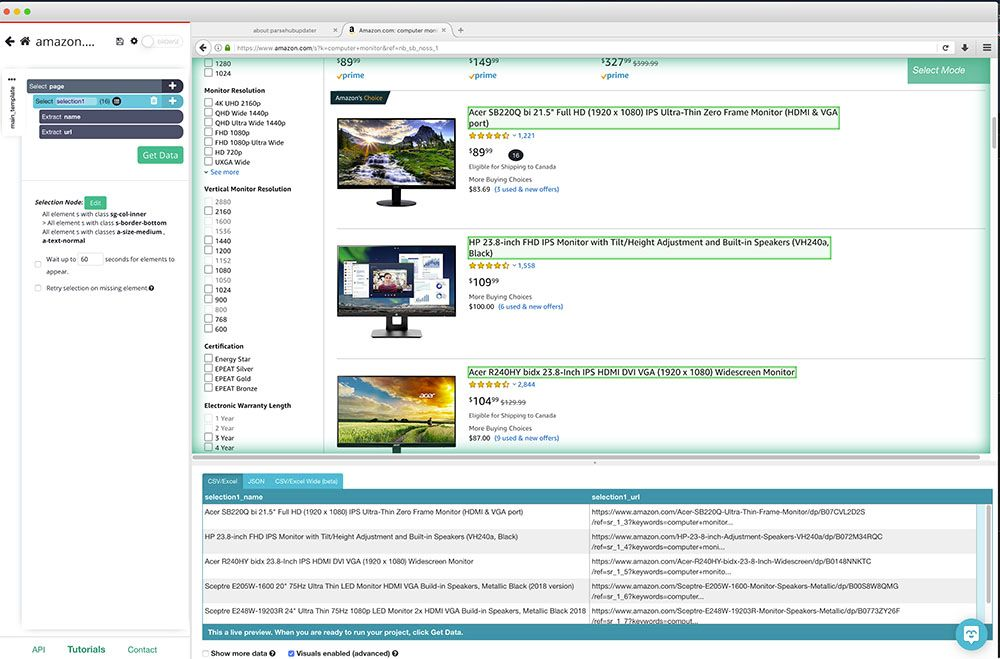Check the 3 Year warranty filter

[x=209, y=437]
